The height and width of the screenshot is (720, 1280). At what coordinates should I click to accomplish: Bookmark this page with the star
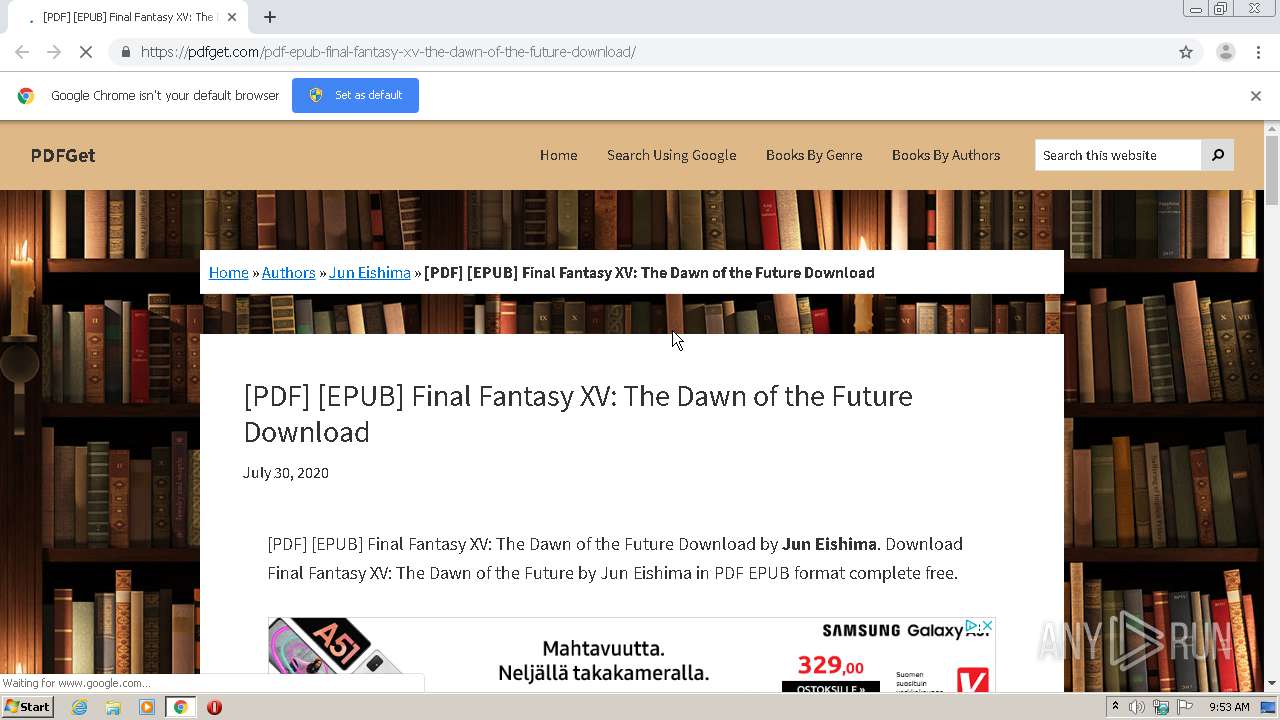(x=1186, y=52)
